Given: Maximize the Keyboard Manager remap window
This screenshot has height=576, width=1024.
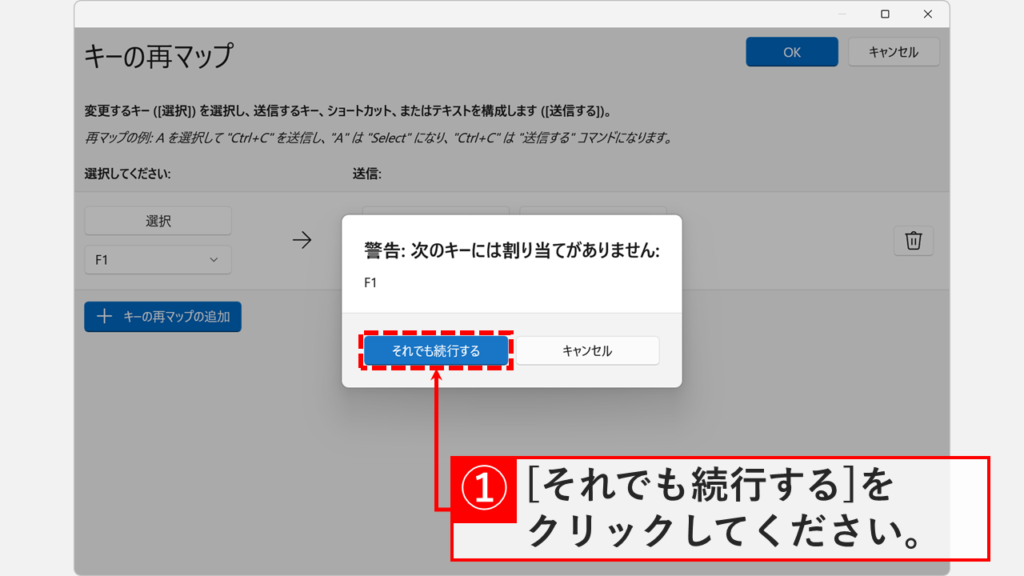Looking at the screenshot, I should (x=883, y=15).
